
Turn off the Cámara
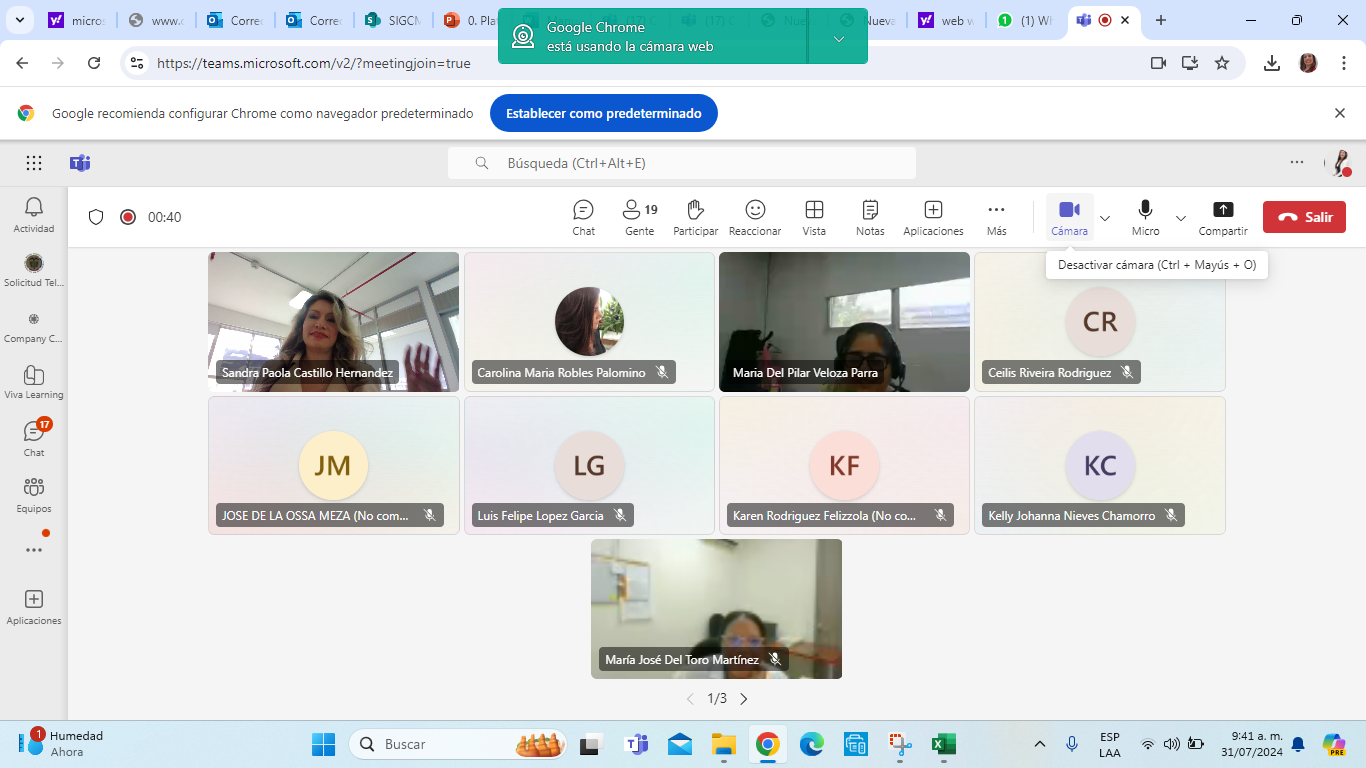coord(1069,218)
